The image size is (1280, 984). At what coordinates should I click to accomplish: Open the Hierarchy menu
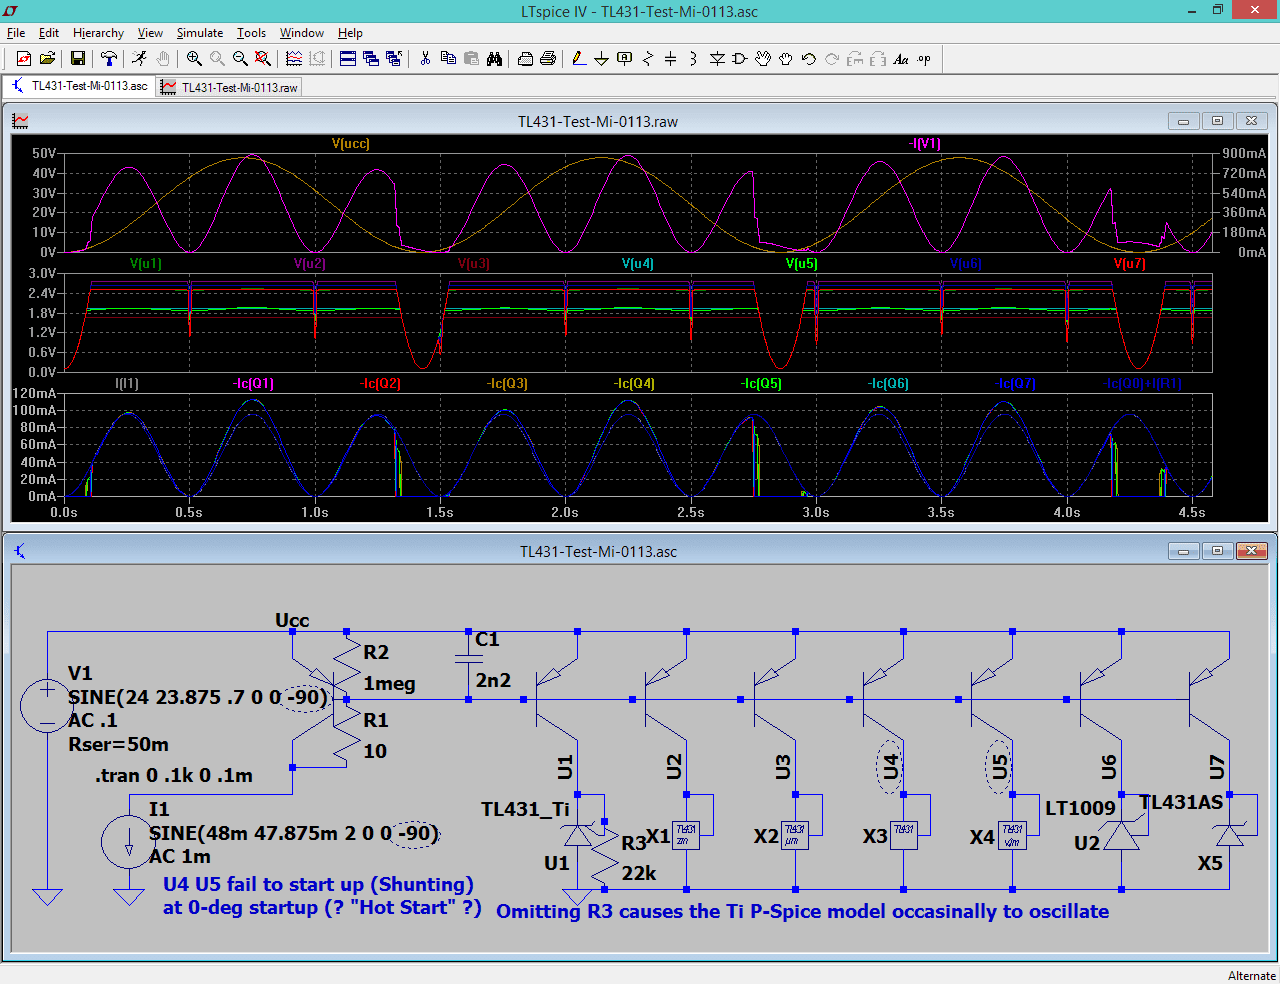(x=98, y=33)
